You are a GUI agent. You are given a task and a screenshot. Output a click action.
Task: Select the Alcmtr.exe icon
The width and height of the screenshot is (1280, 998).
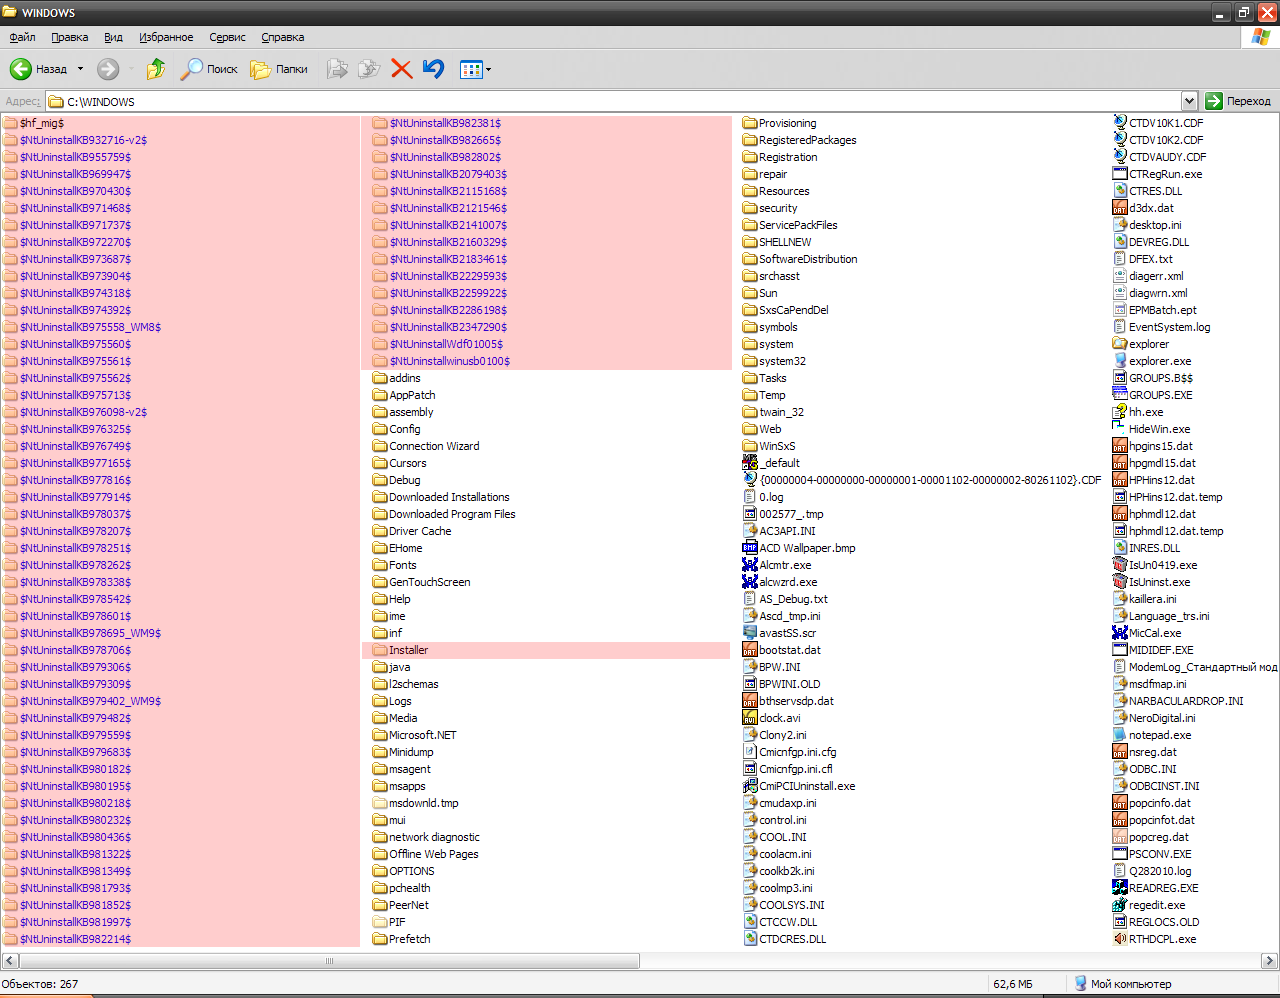point(750,565)
